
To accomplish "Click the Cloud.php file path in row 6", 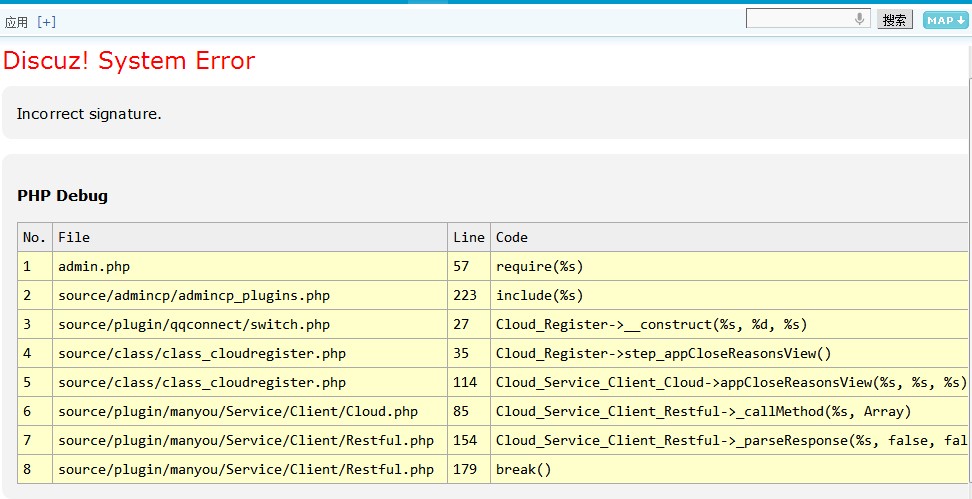I will pos(238,411).
